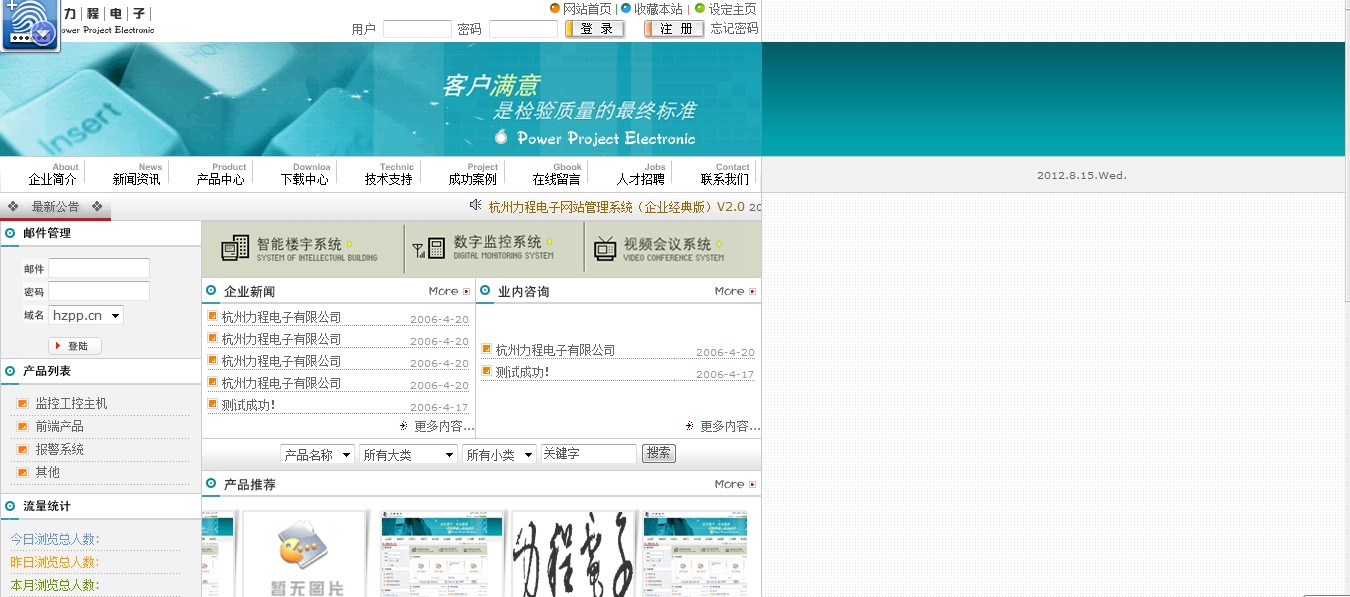Screen dimensions: 1350x597
Task: Open 杭州力程电子有限公司 in the 业内咨询 list
Action: click(556, 350)
